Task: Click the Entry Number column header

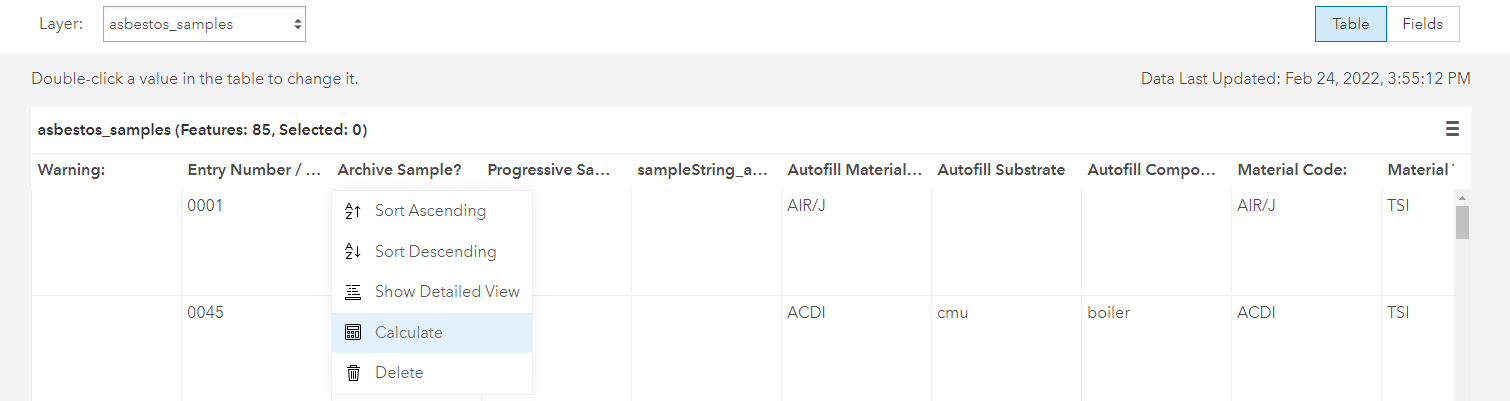Action: tap(254, 170)
